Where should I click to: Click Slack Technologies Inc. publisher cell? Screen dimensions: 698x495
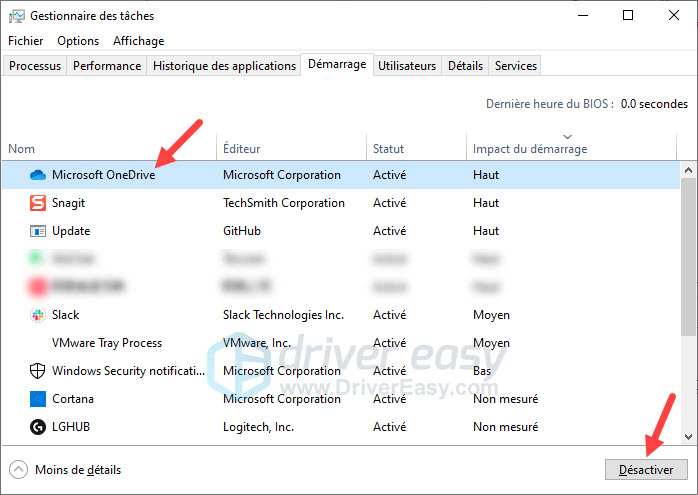click(x=283, y=315)
